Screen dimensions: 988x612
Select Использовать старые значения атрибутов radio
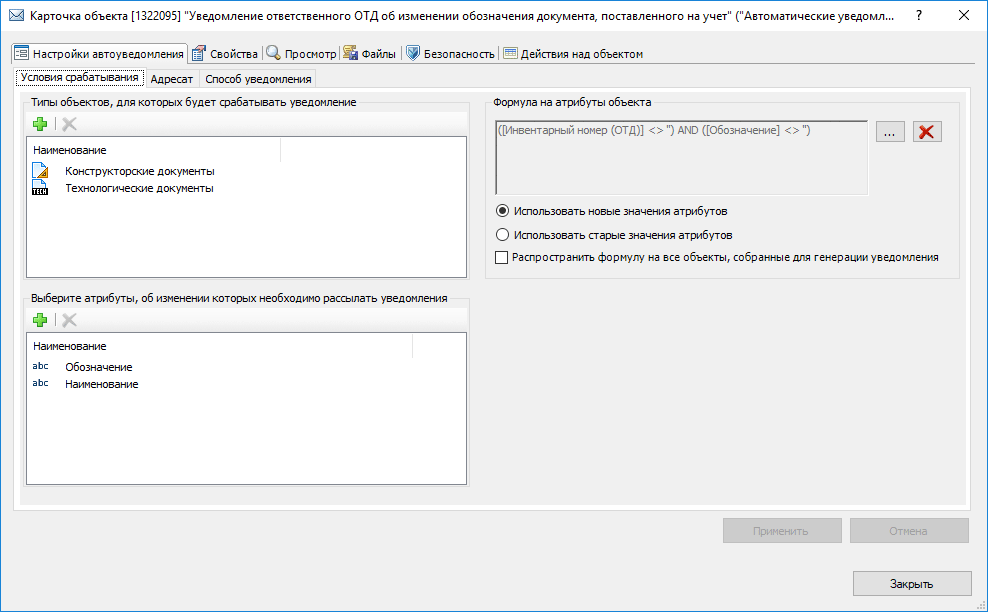click(503, 235)
